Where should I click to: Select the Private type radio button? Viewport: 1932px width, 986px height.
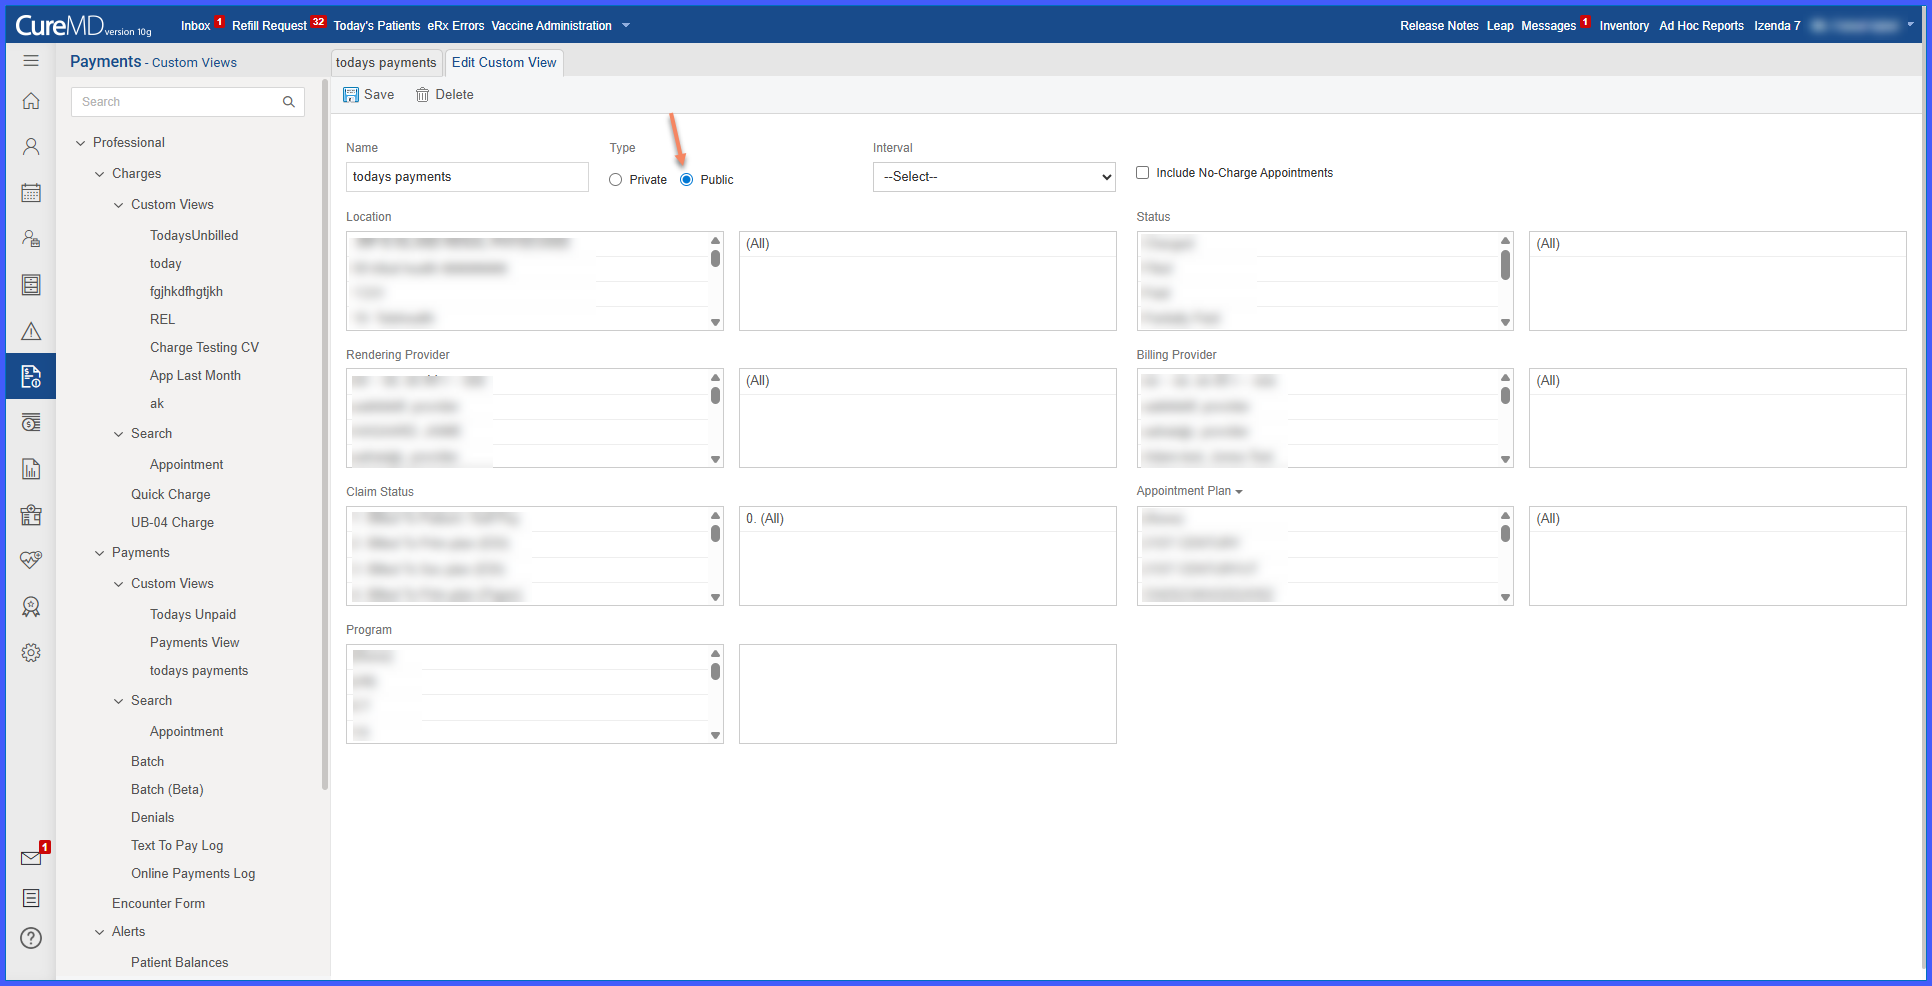pos(616,180)
